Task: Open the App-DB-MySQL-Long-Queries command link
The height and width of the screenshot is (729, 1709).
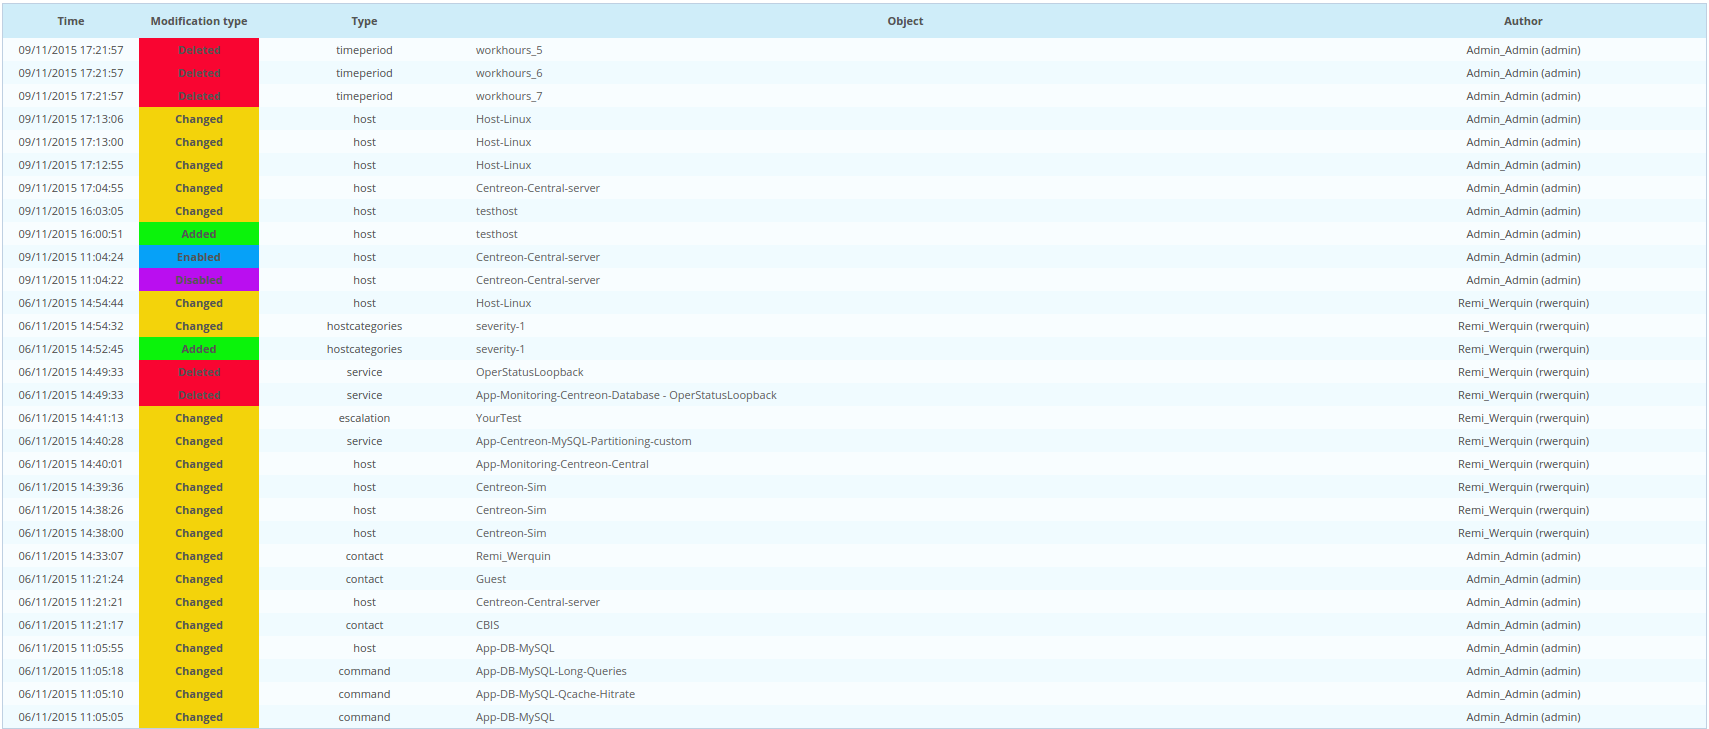Action: point(551,671)
